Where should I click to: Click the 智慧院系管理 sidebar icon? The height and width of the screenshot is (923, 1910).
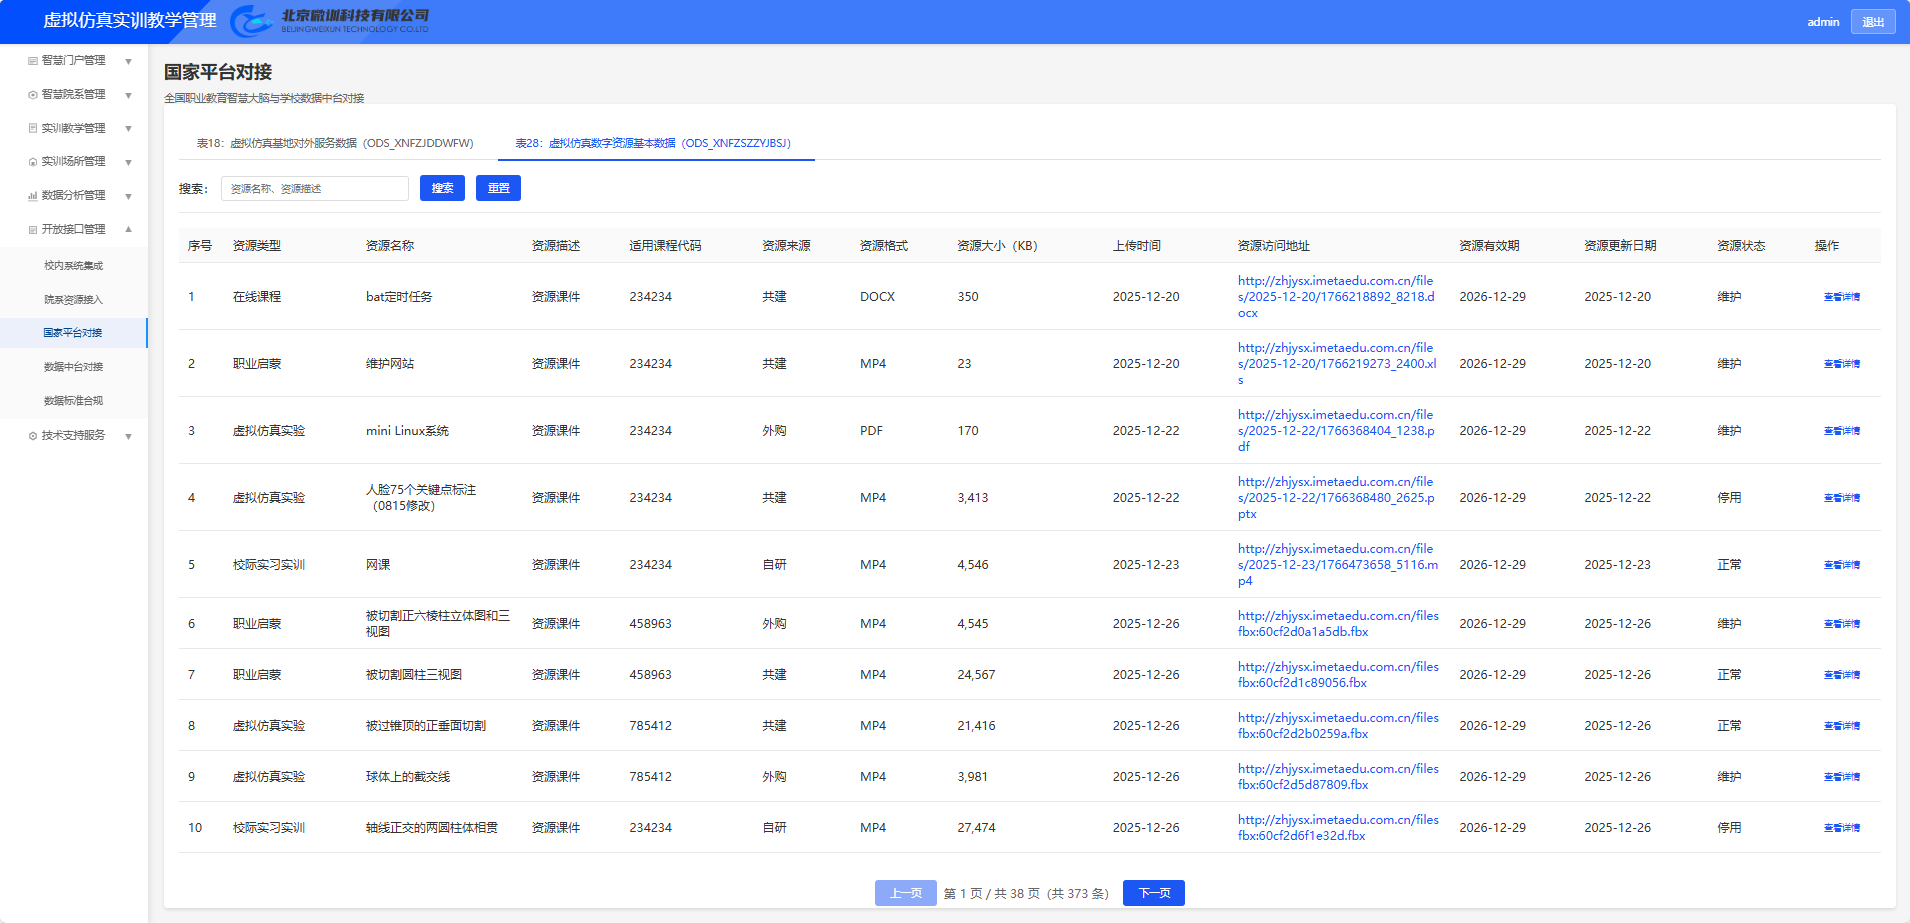point(33,95)
